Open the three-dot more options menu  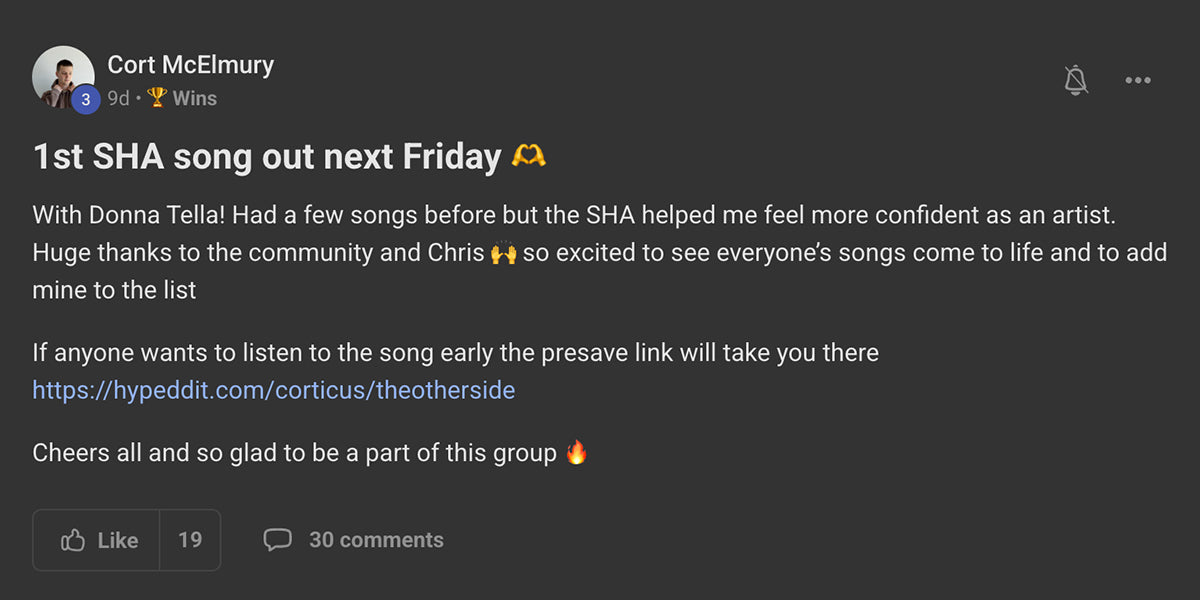tap(1138, 80)
